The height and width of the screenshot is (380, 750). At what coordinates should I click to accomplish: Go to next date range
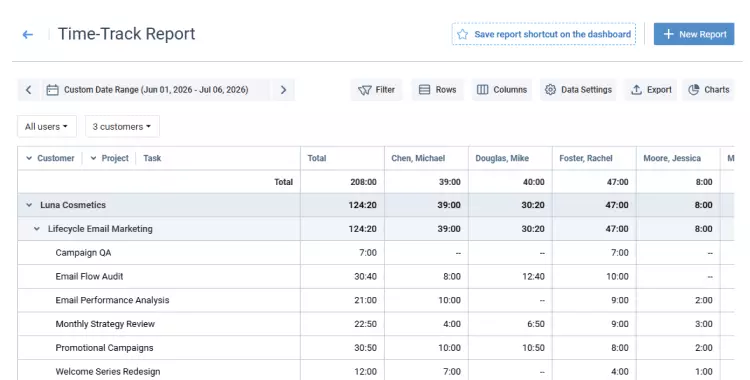click(x=283, y=90)
